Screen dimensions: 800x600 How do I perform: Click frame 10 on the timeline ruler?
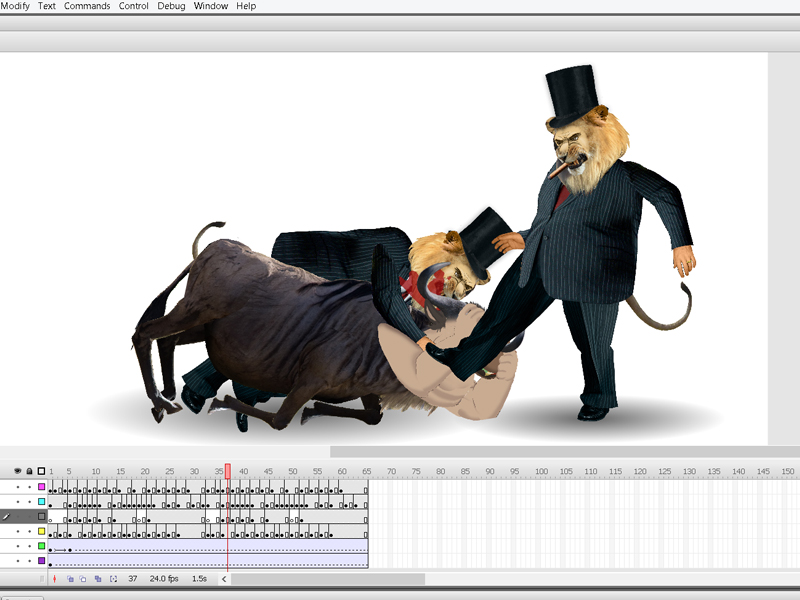[96, 471]
